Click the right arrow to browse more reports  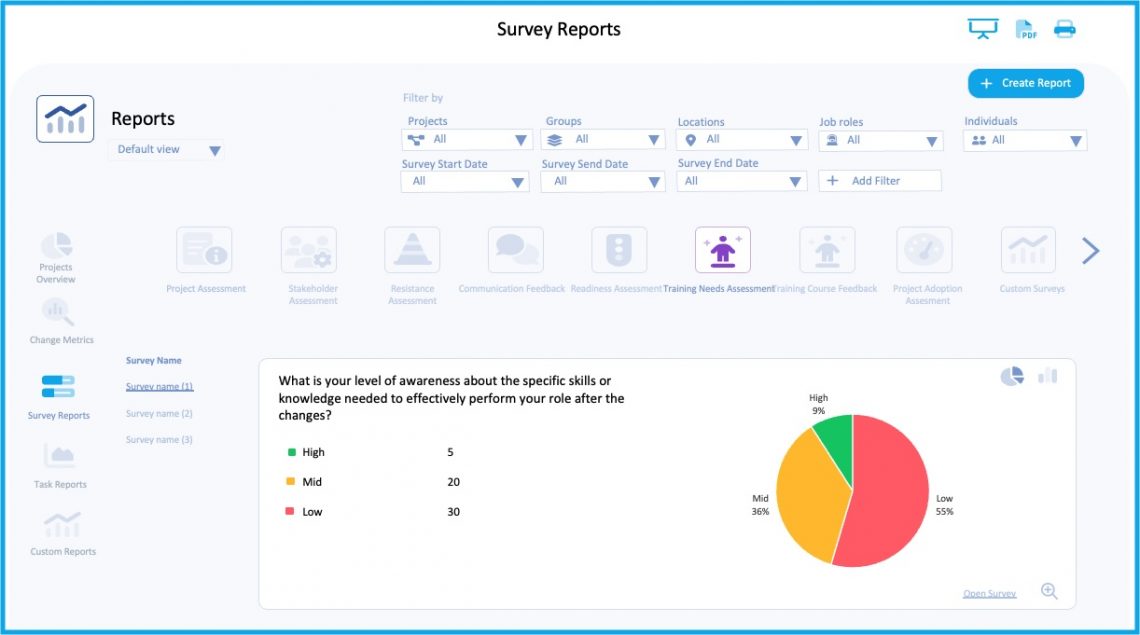(x=1090, y=250)
